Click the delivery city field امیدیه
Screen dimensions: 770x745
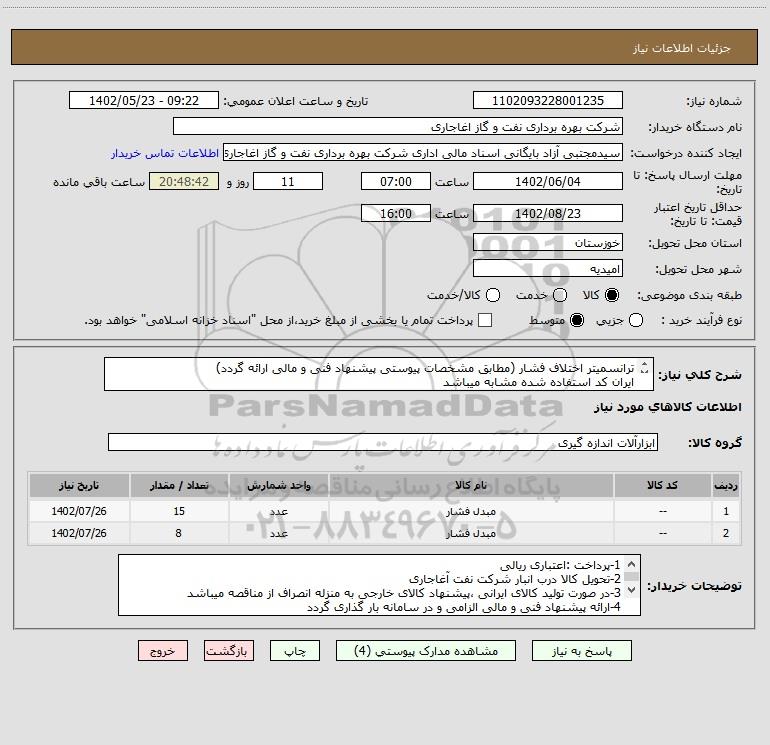click(x=548, y=268)
